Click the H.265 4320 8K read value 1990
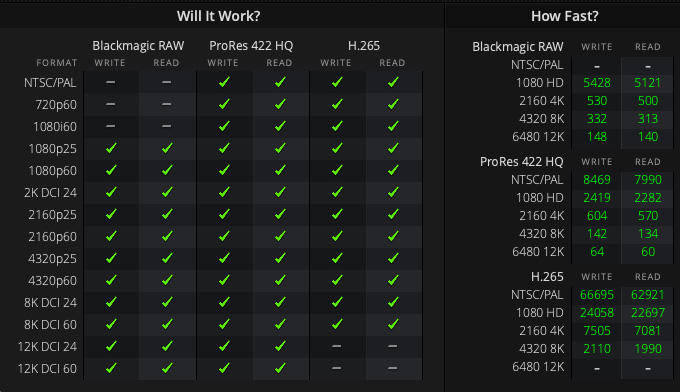The image size is (680, 392). 648,349
